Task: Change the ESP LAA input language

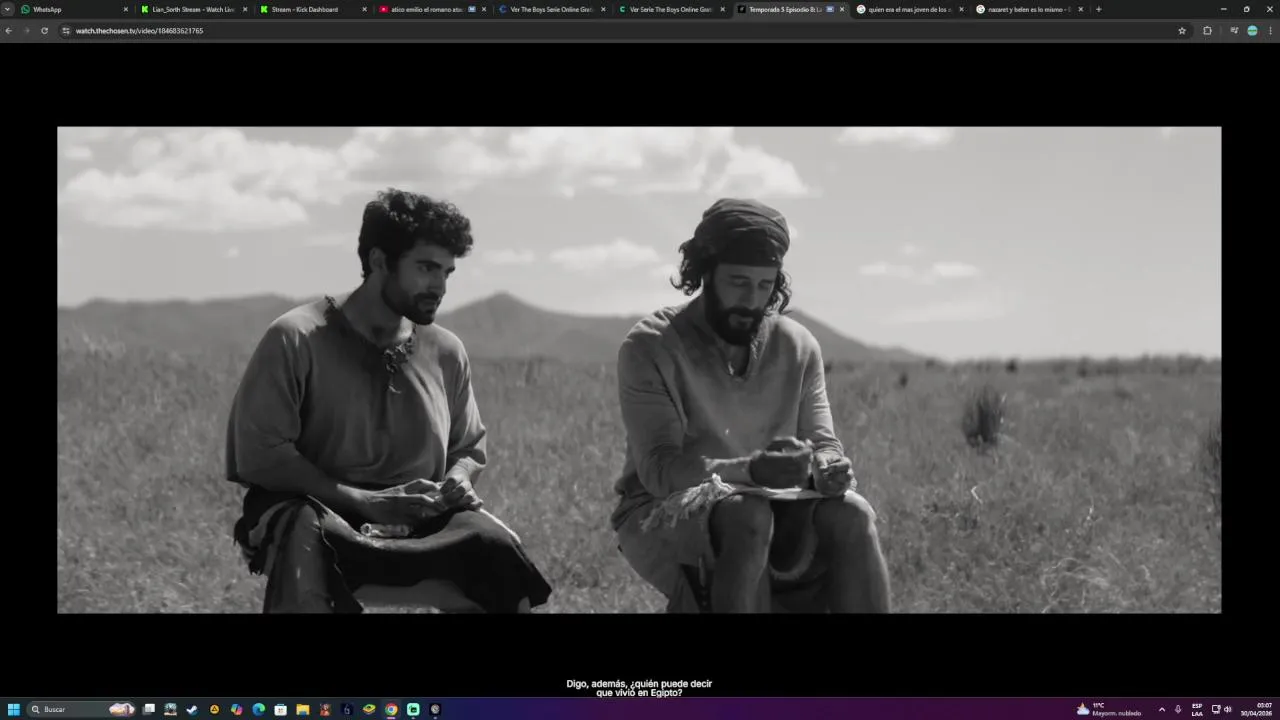Action: pos(1197,709)
